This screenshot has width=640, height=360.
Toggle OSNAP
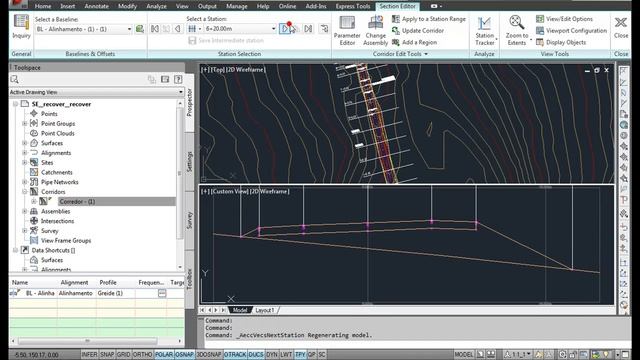(184, 354)
